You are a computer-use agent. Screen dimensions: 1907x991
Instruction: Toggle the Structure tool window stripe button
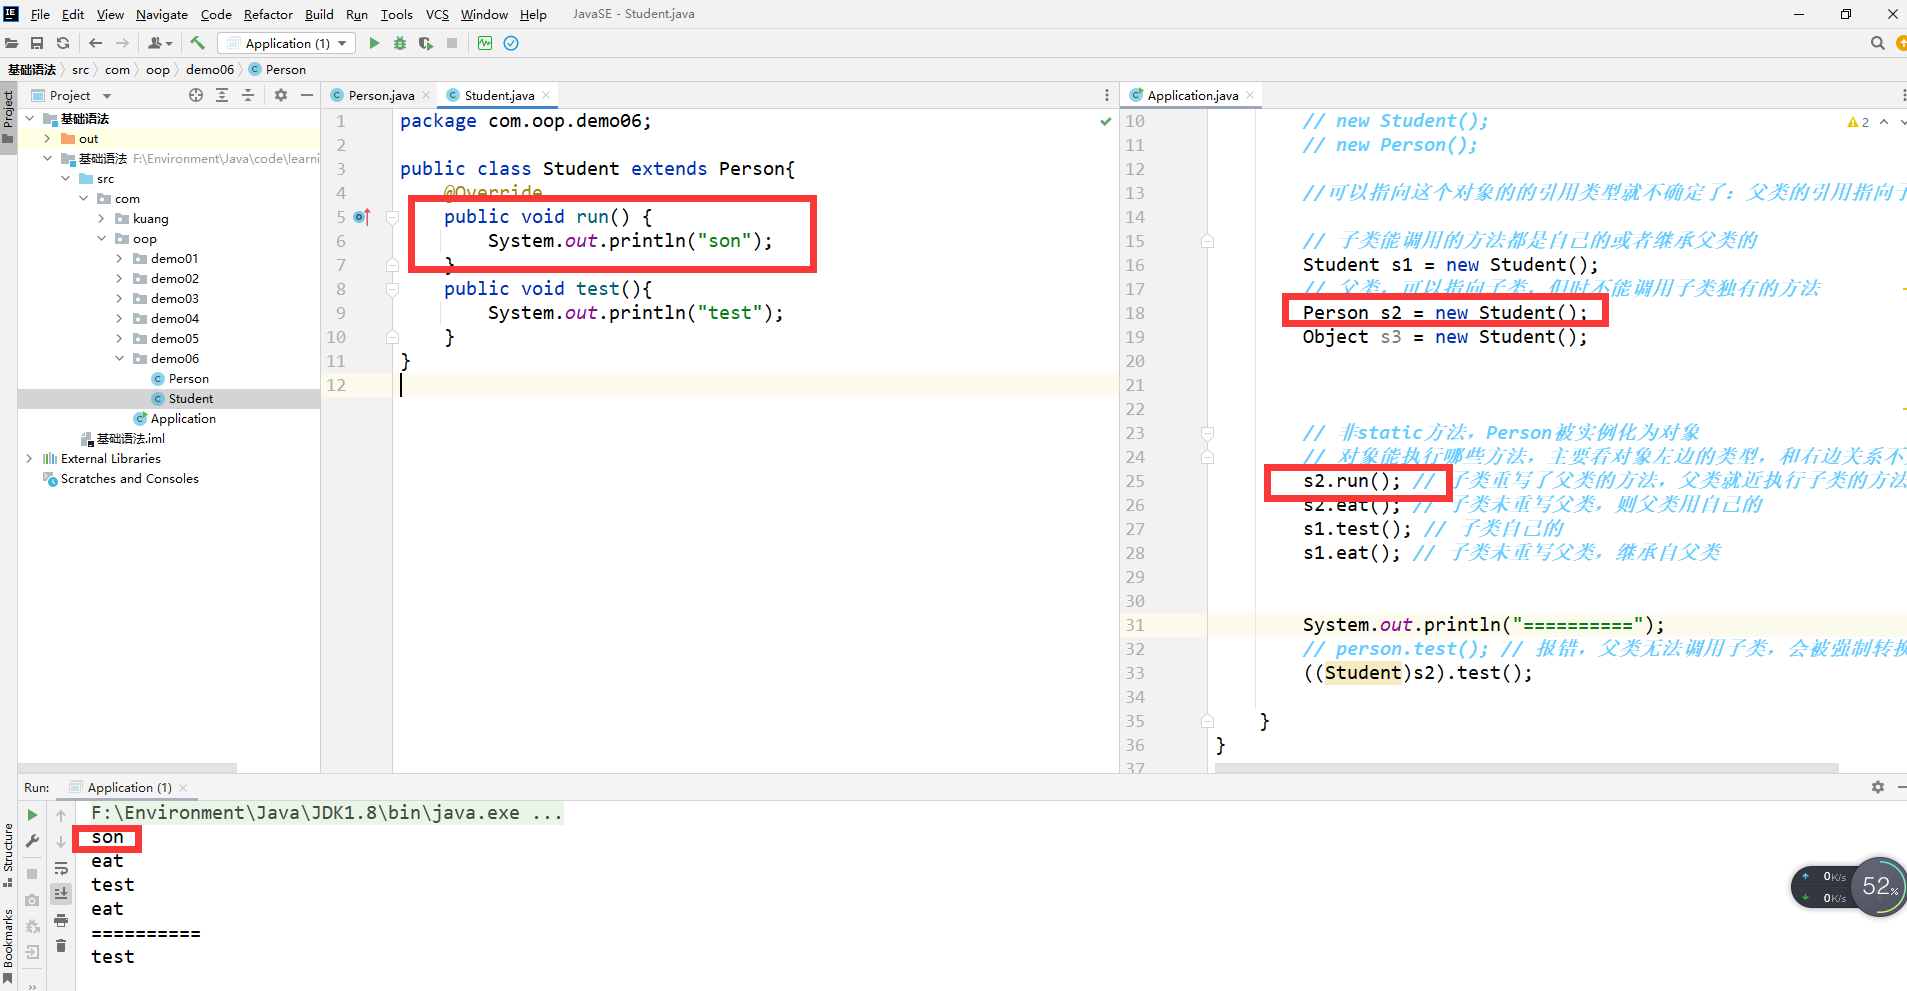(x=8, y=855)
